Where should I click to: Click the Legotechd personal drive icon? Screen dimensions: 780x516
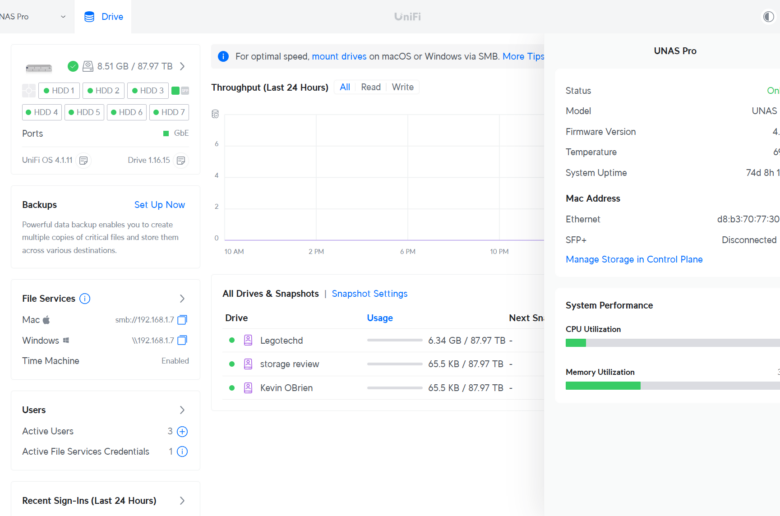[x=248, y=340]
